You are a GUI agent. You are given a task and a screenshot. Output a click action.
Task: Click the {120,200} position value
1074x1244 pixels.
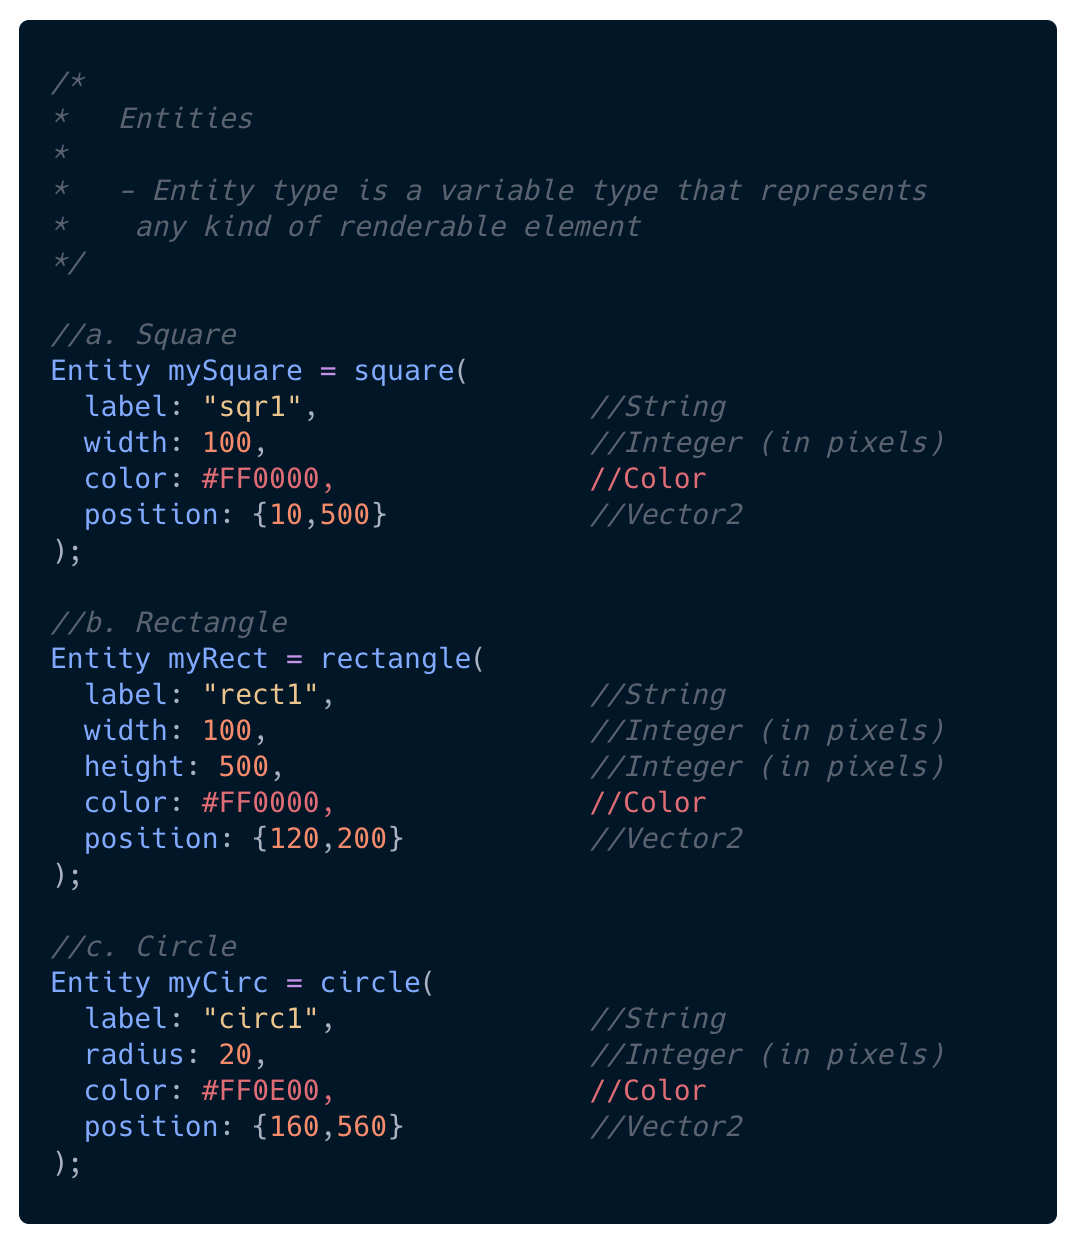[328, 839]
